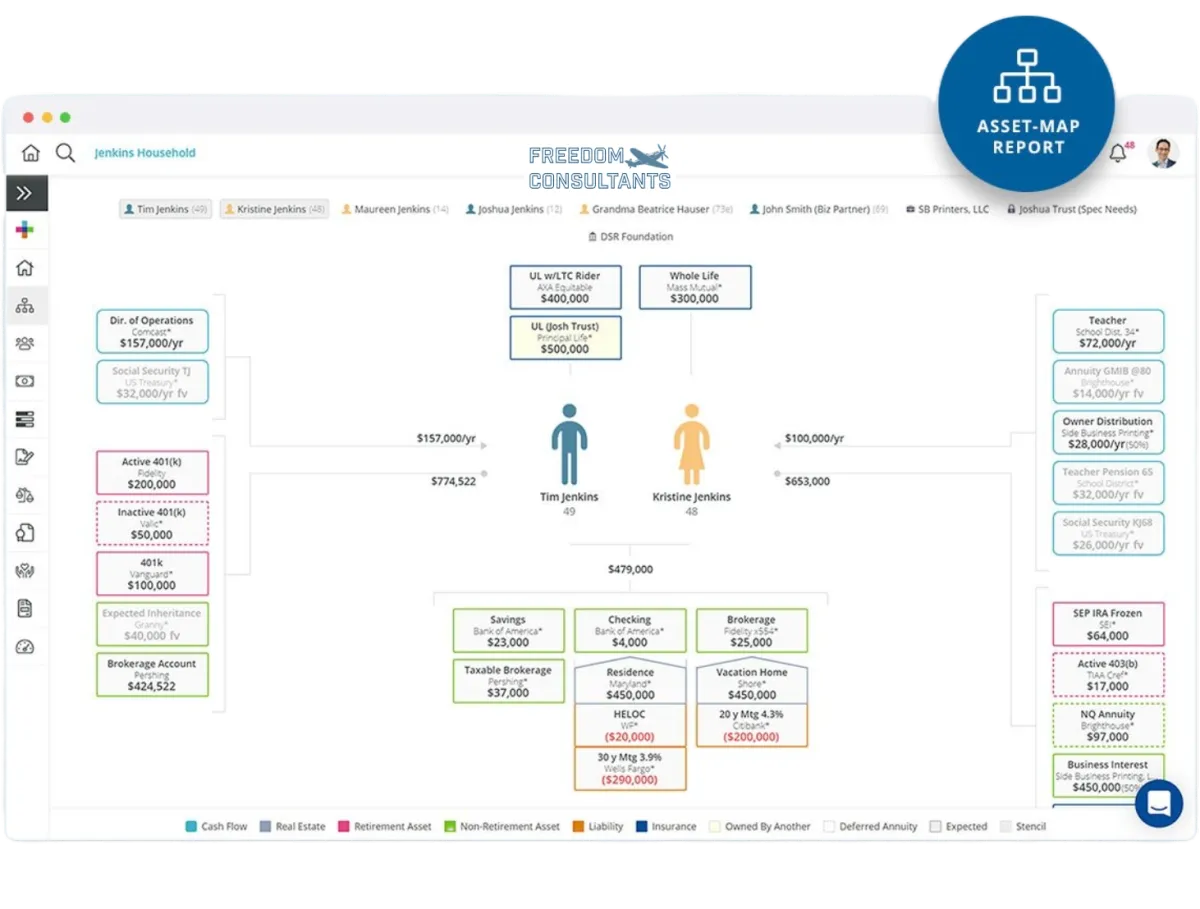Click the colorful plus icon in the sidebar
Image resolution: width=1200 pixels, height=909 pixels.
point(25,230)
